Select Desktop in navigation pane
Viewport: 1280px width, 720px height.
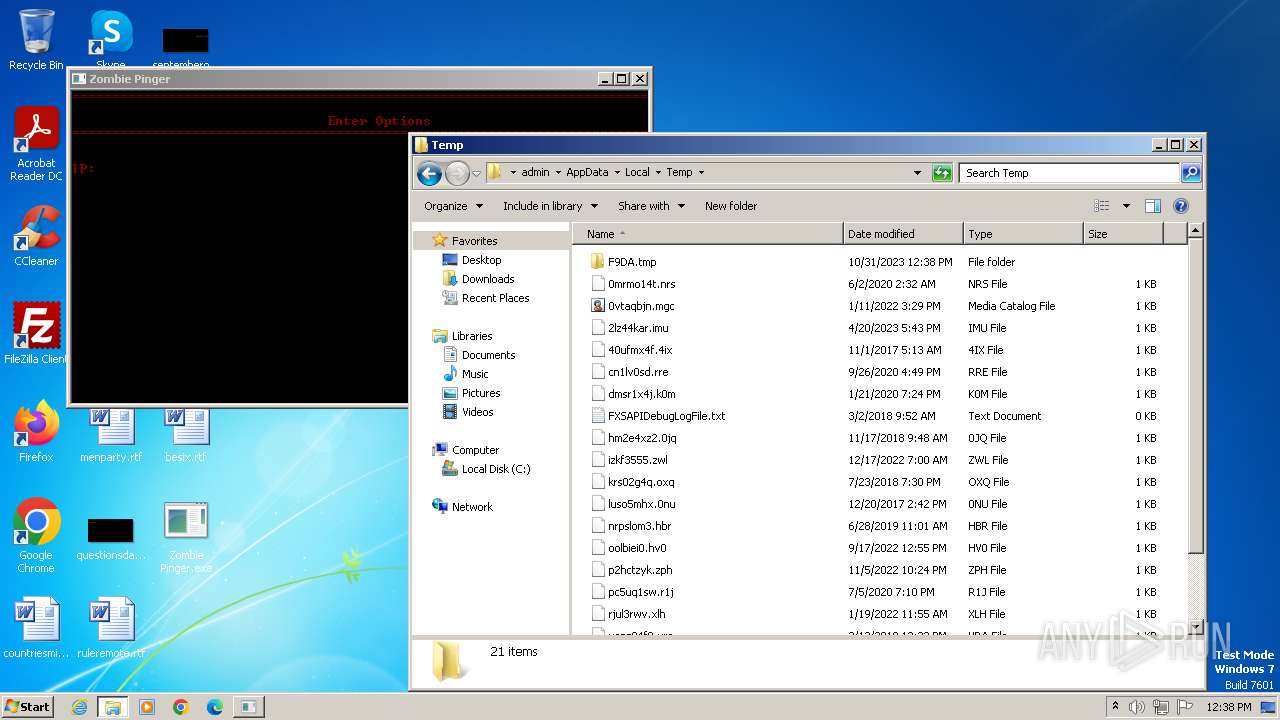(481, 260)
